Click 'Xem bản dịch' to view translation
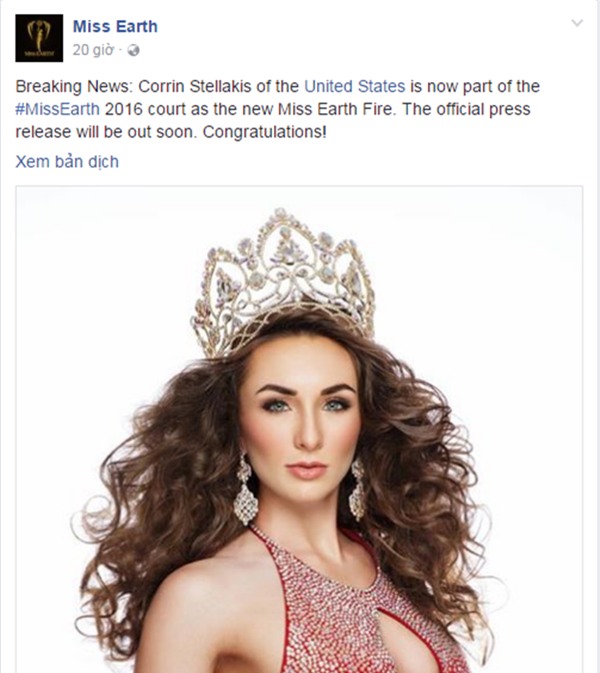Viewport: 600px width, 673px height. [67, 162]
